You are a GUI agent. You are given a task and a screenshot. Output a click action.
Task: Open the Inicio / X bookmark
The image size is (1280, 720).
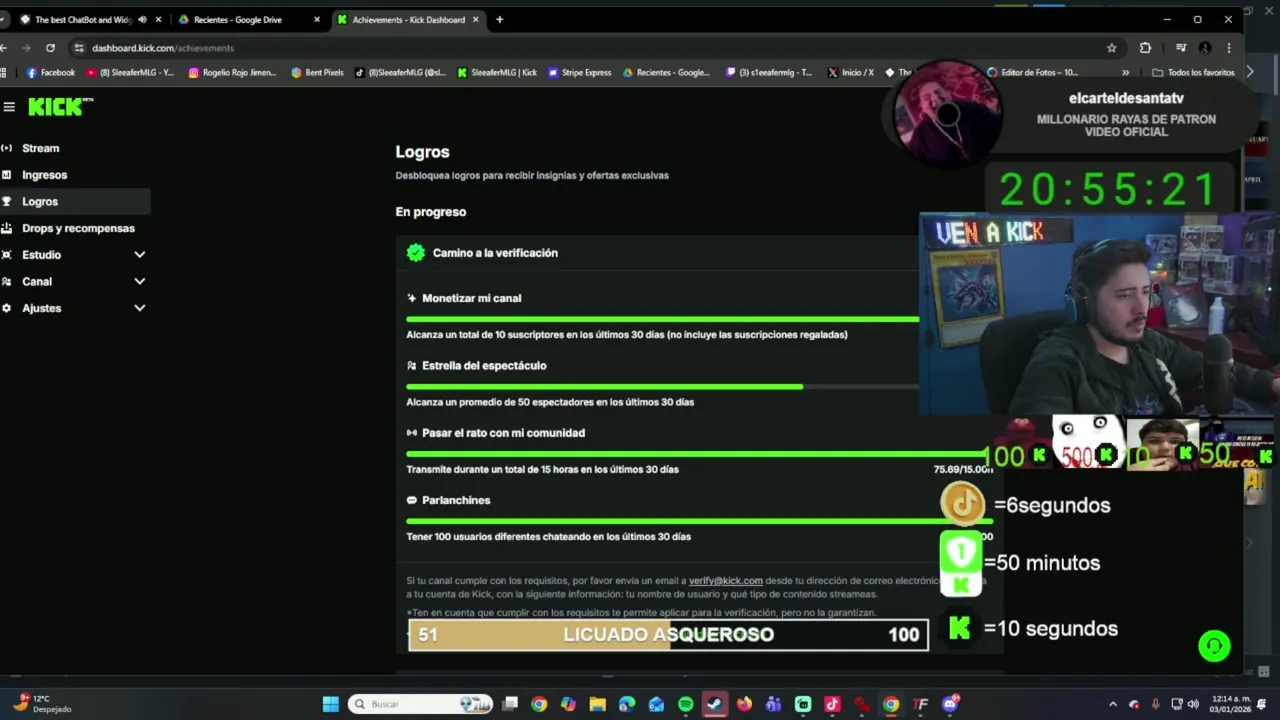851,72
